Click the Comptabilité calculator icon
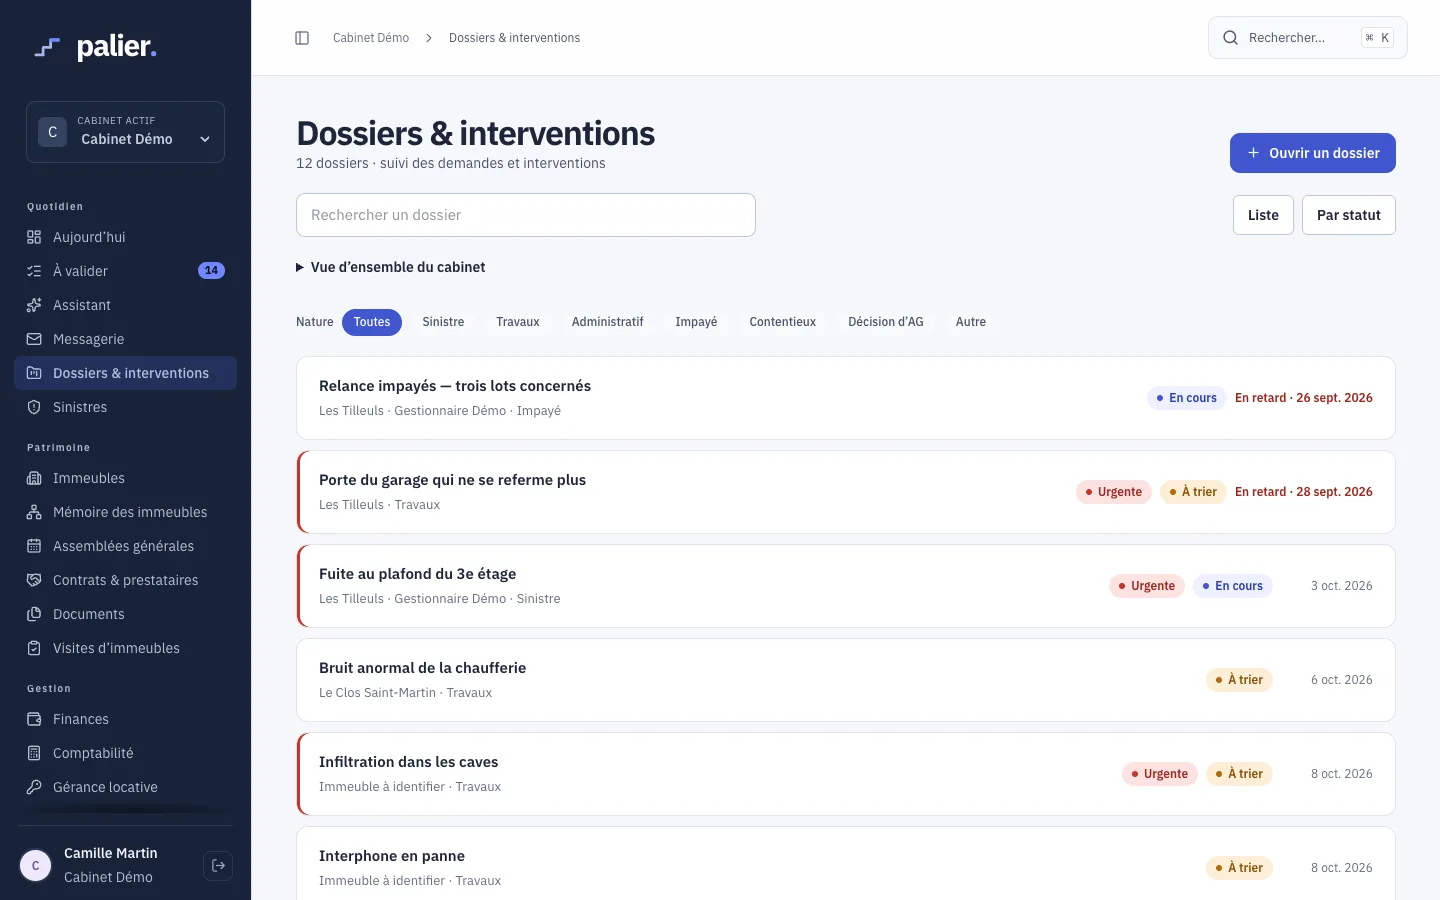Viewport: 1440px width, 900px height. pyautogui.click(x=34, y=753)
